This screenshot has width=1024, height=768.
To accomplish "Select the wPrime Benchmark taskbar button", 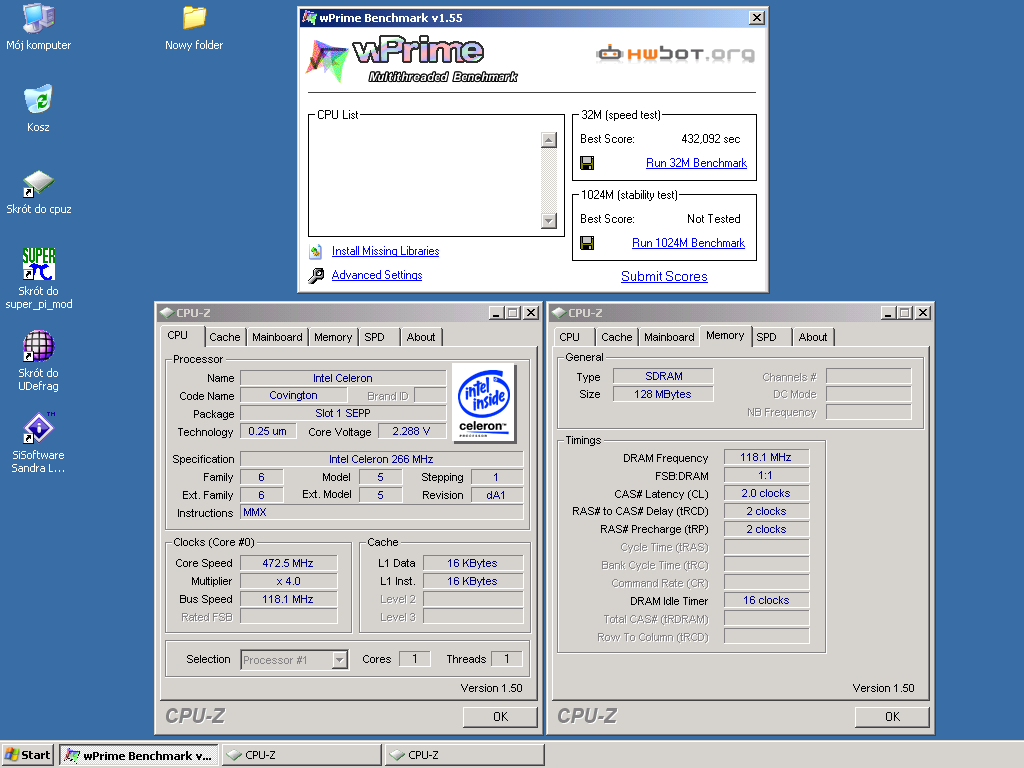I will [x=138, y=756].
